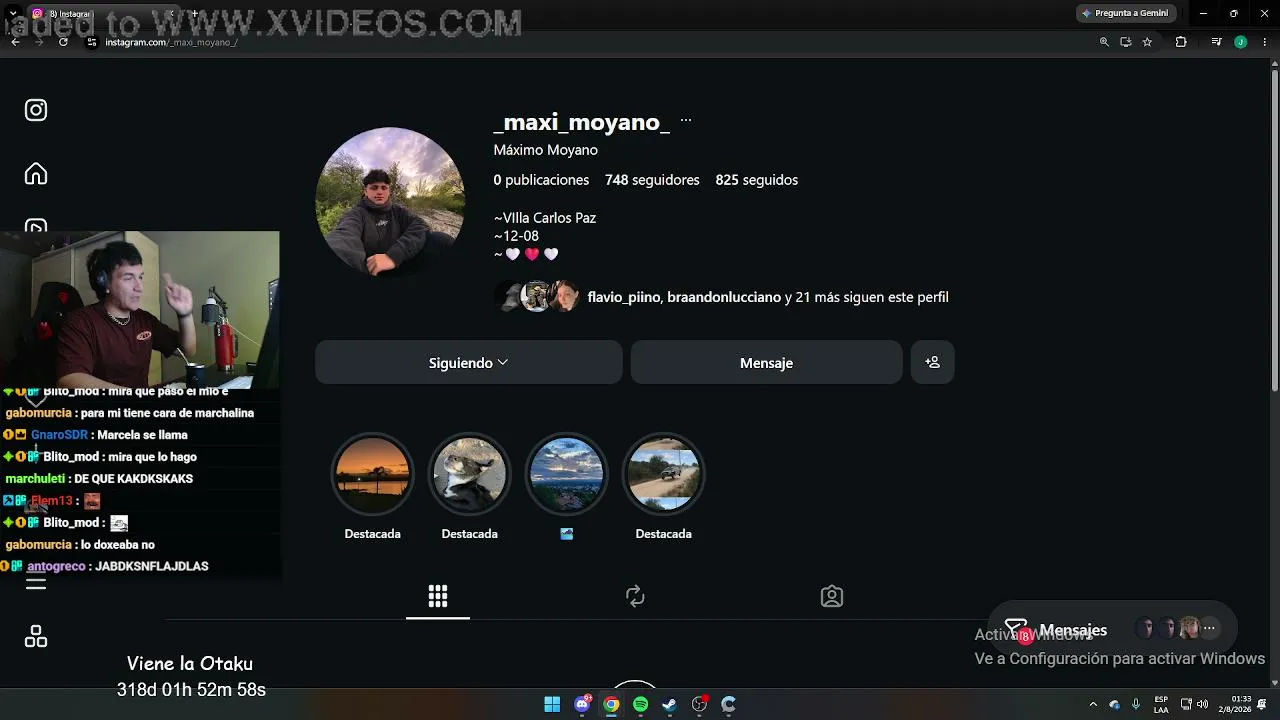Expand the Siguiendo dropdown

pyautogui.click(x=469, y=362)
